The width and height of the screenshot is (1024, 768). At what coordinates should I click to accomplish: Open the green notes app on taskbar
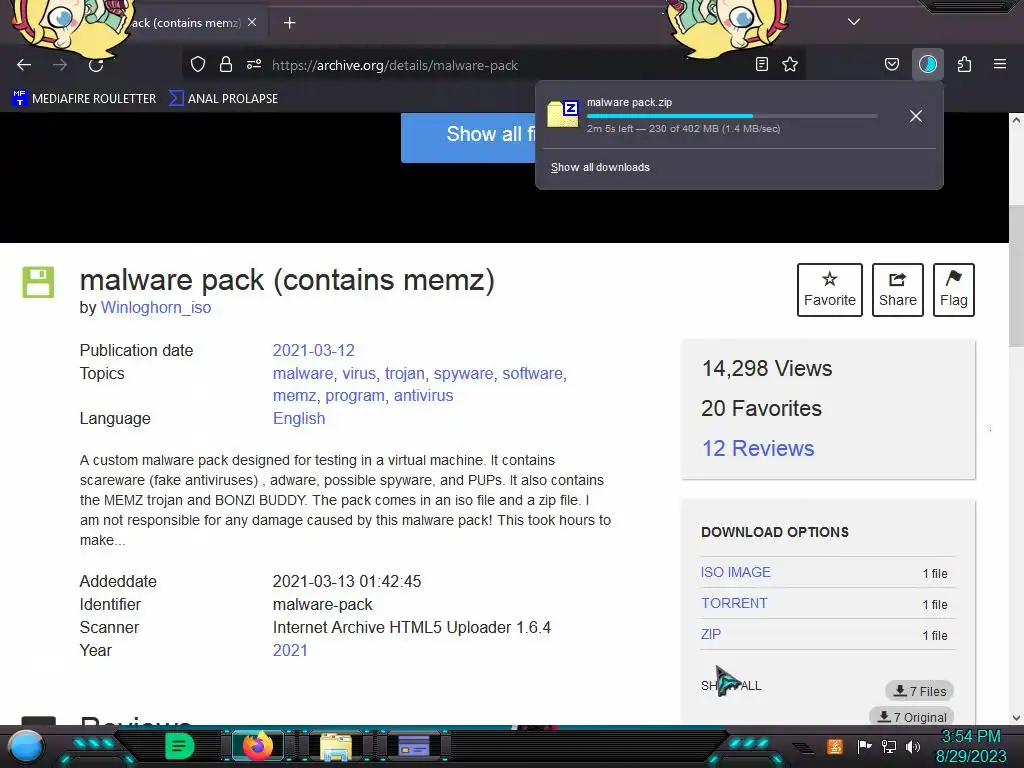(x=179, y=746)
